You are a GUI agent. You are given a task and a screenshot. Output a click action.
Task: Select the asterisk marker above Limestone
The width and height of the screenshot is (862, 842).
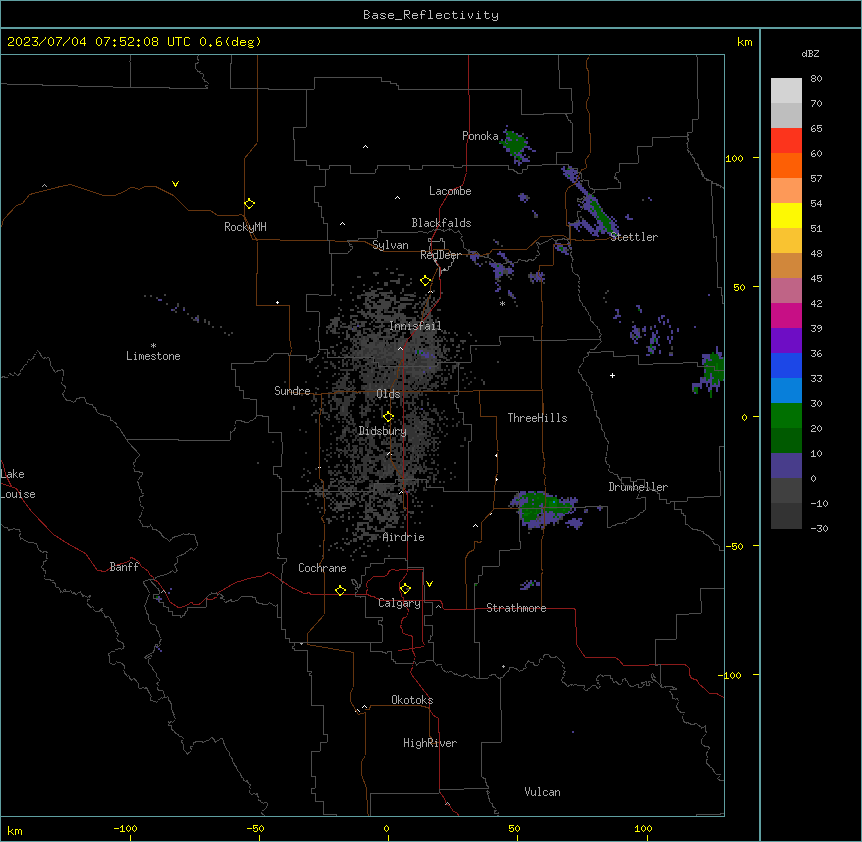[x=153, y=346]
